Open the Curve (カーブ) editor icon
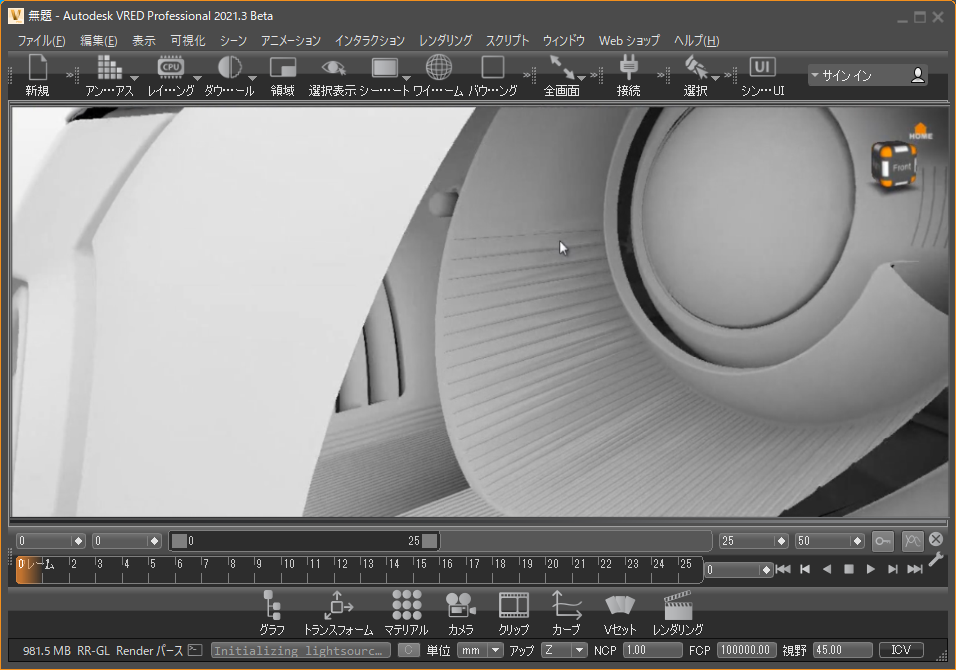 click(566, 606)
